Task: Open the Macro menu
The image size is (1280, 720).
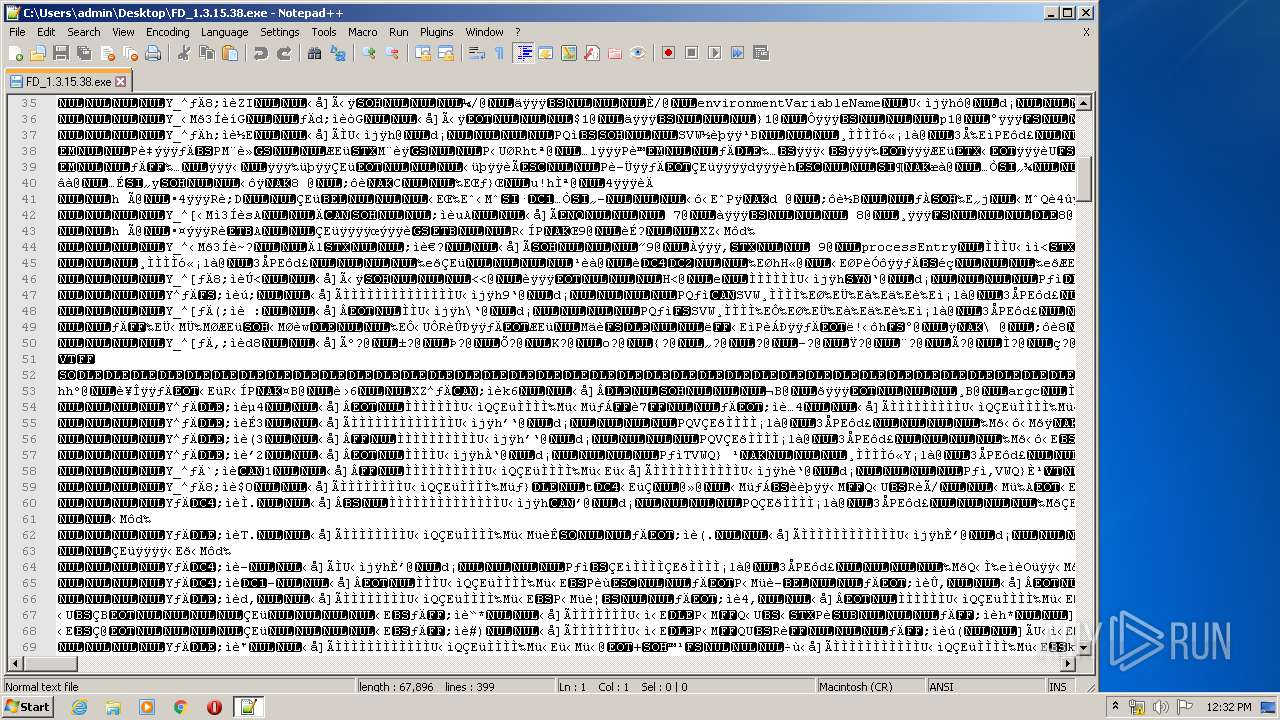Action: [363, 32]
